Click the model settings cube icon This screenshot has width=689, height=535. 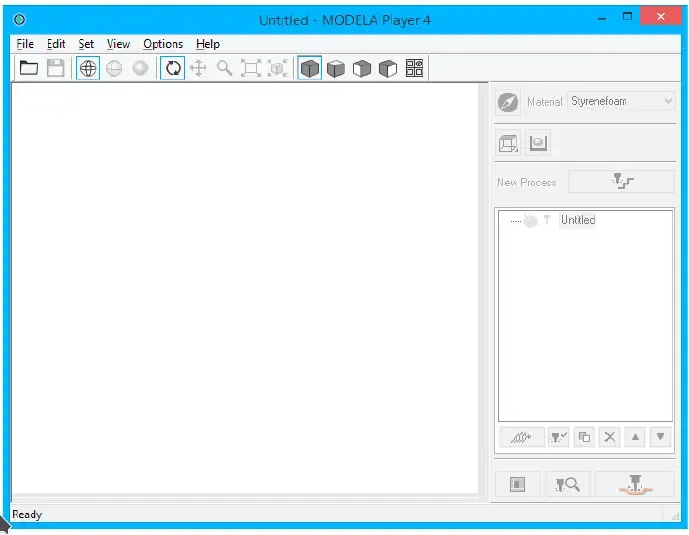click(x=508, y=143)
